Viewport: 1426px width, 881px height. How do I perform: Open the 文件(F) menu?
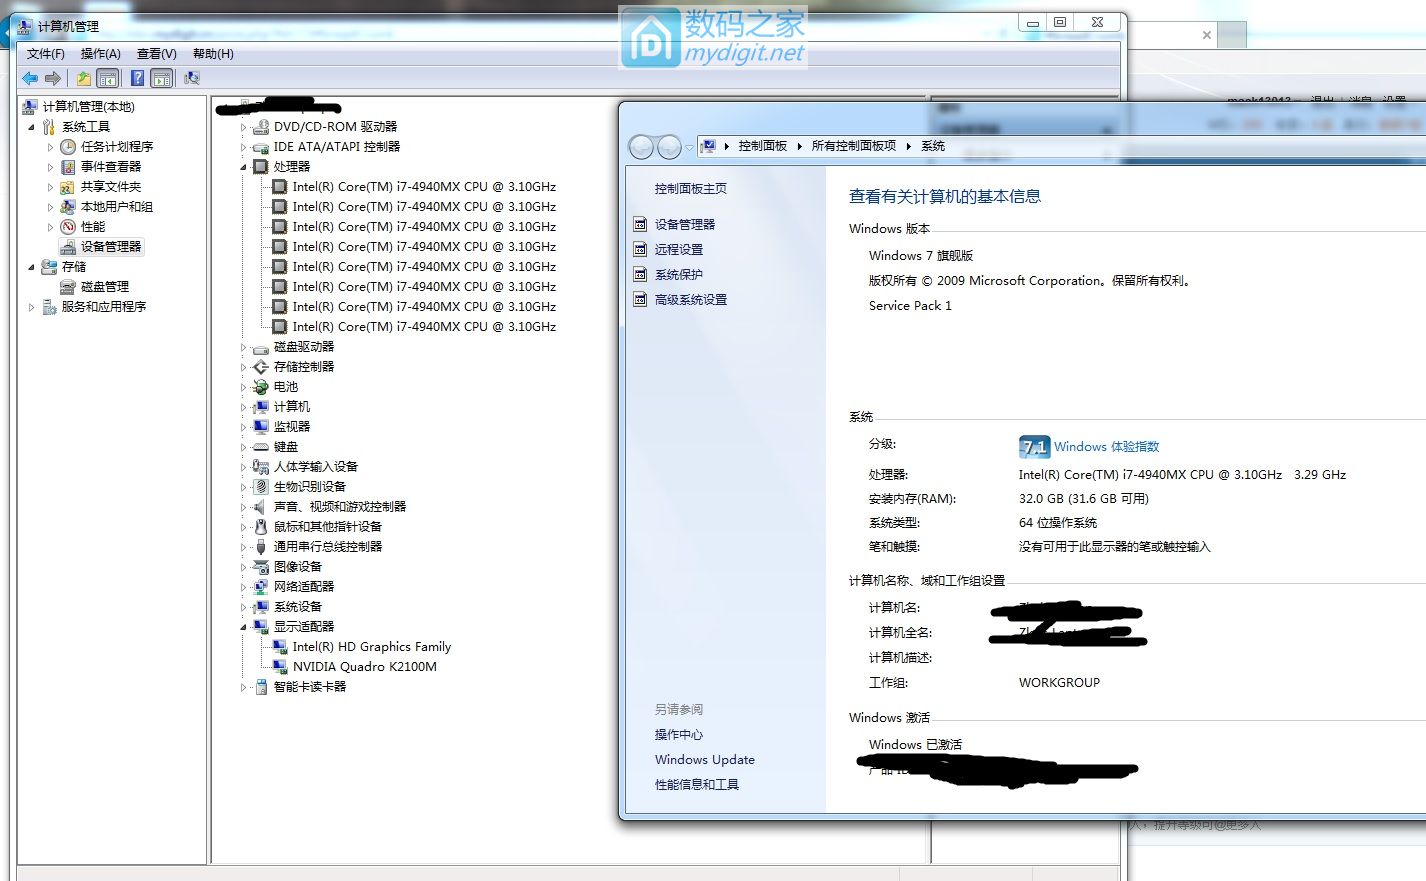[46, 54]
